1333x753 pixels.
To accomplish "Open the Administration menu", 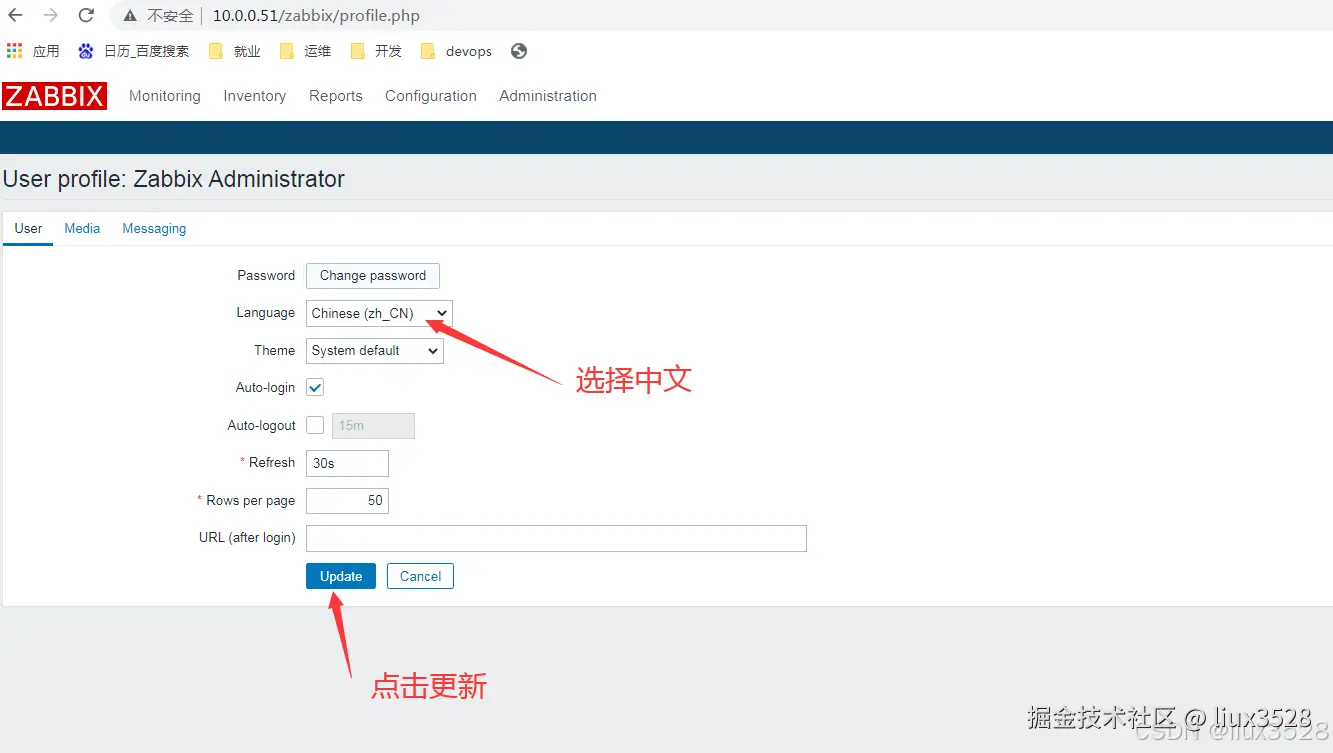I will pos(547,96).
